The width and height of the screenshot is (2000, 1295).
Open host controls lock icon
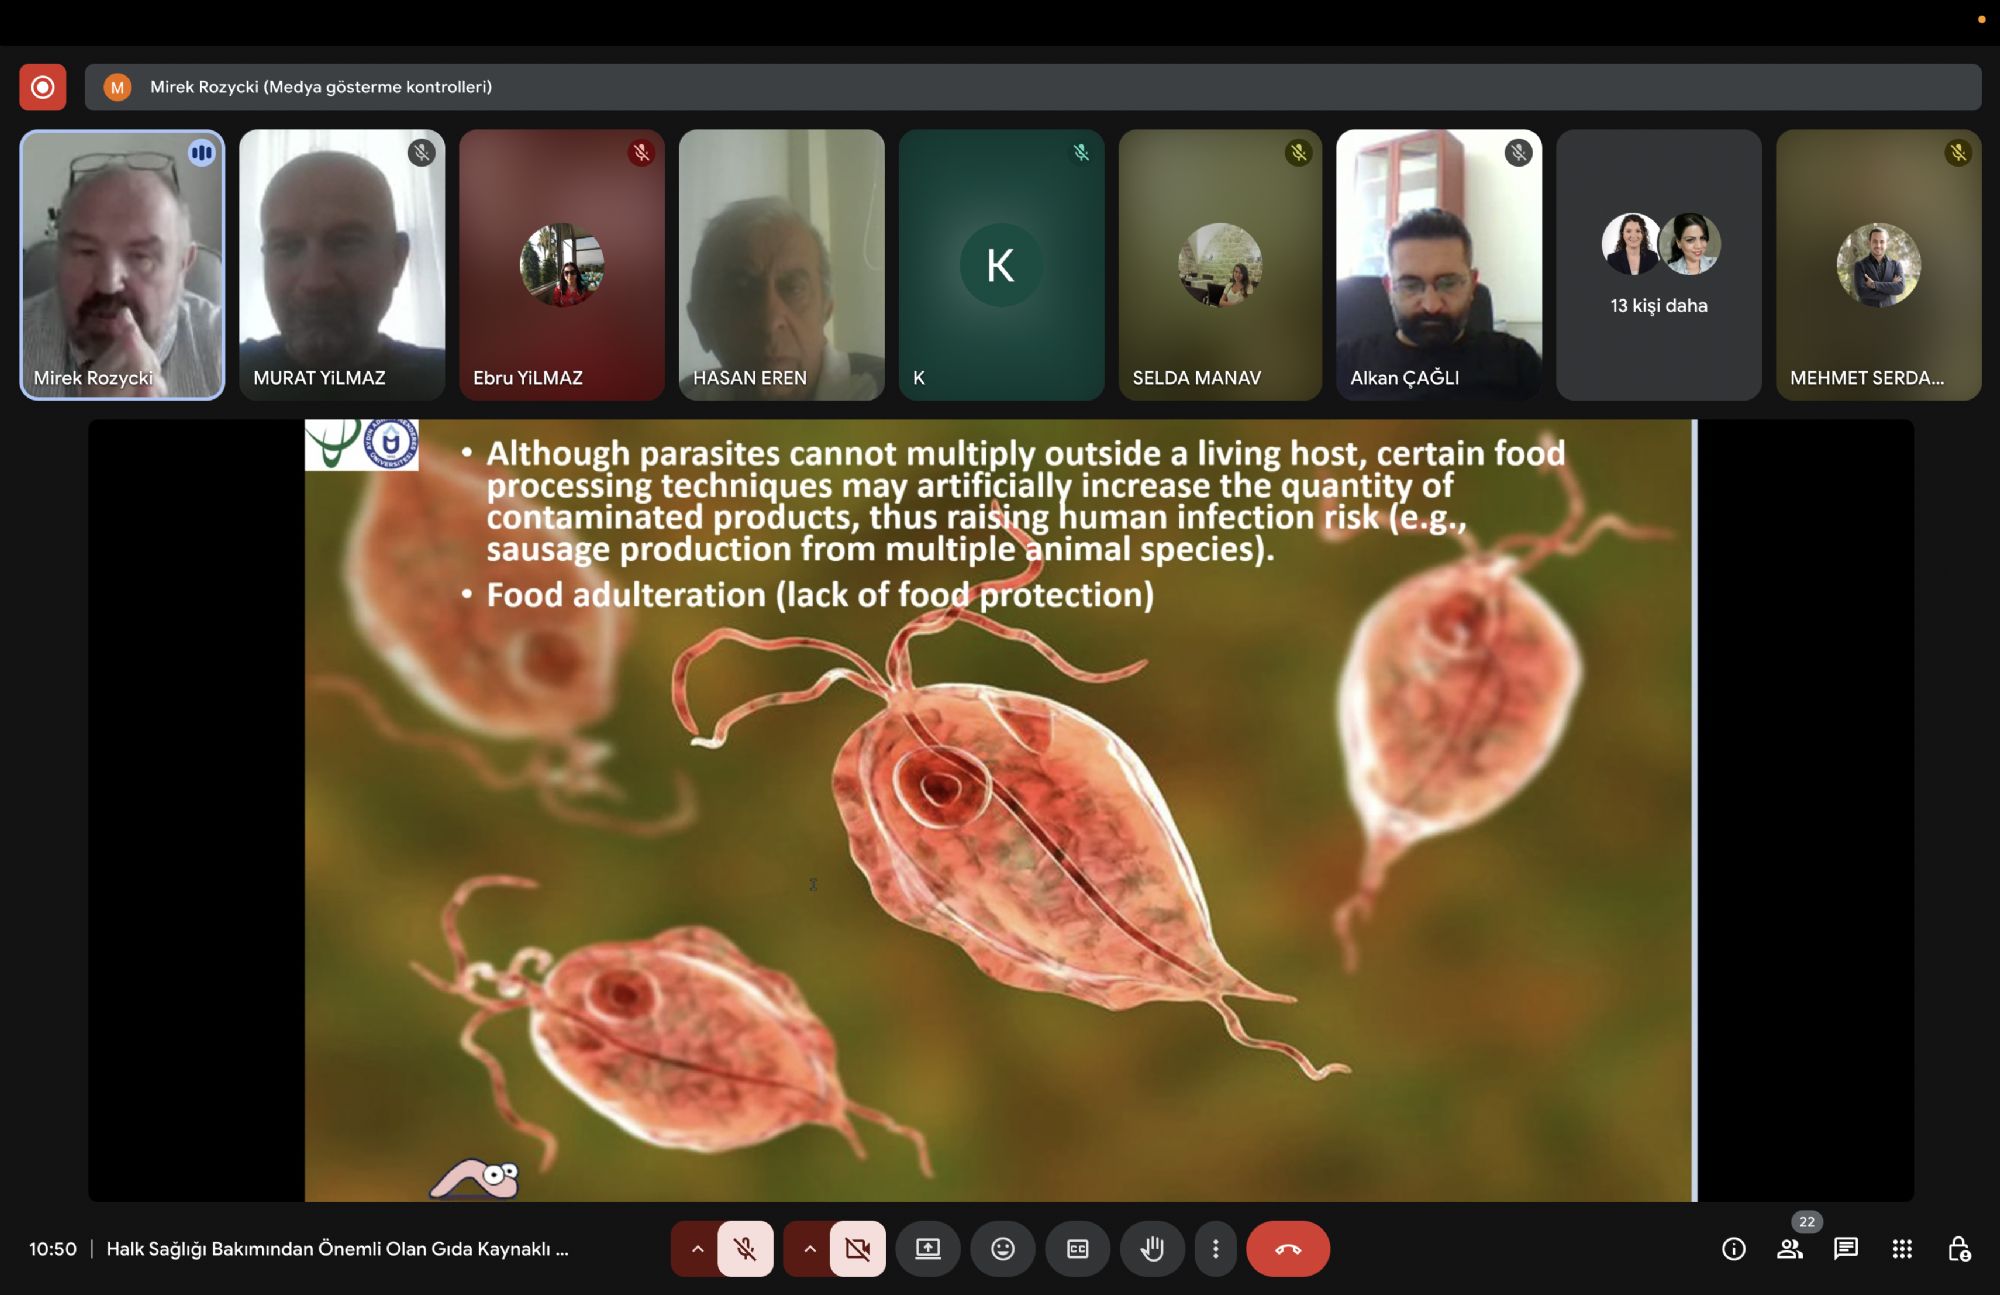1958,1249
